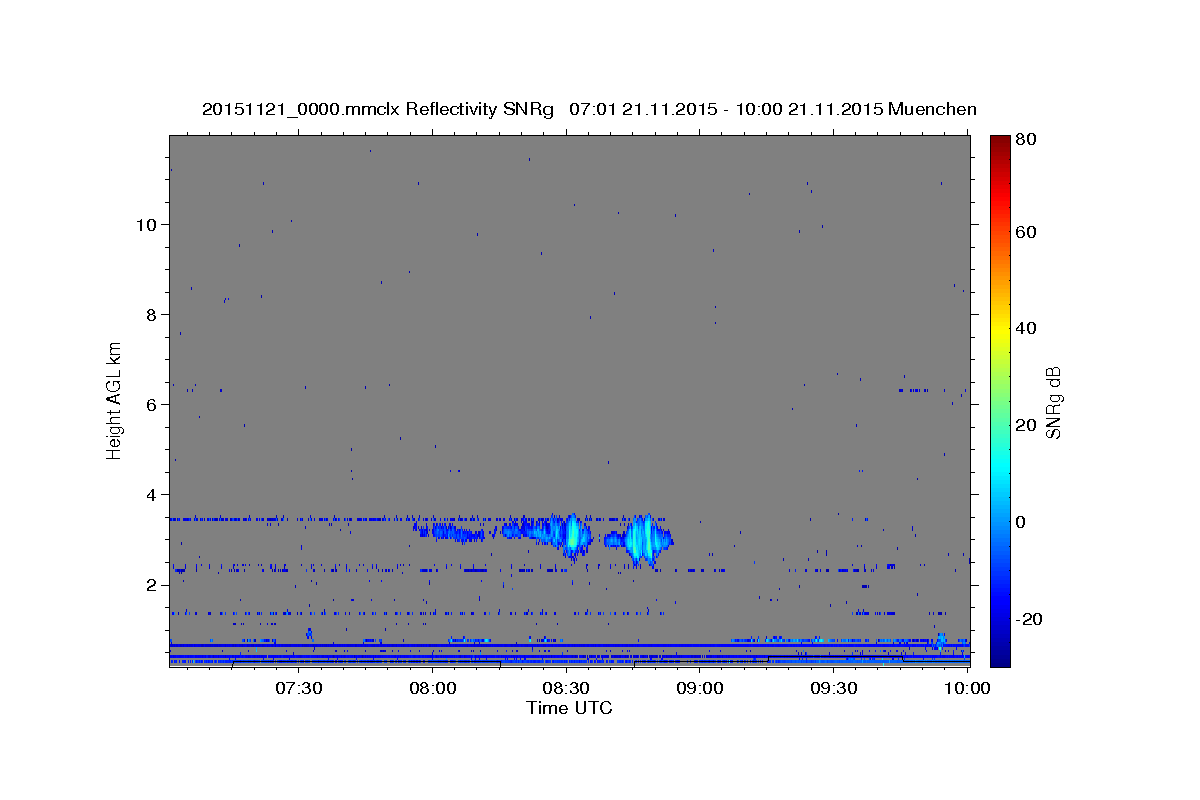Click the colorbar value 80
This screenshot has width=1200, height=800.
point(1026,140)
